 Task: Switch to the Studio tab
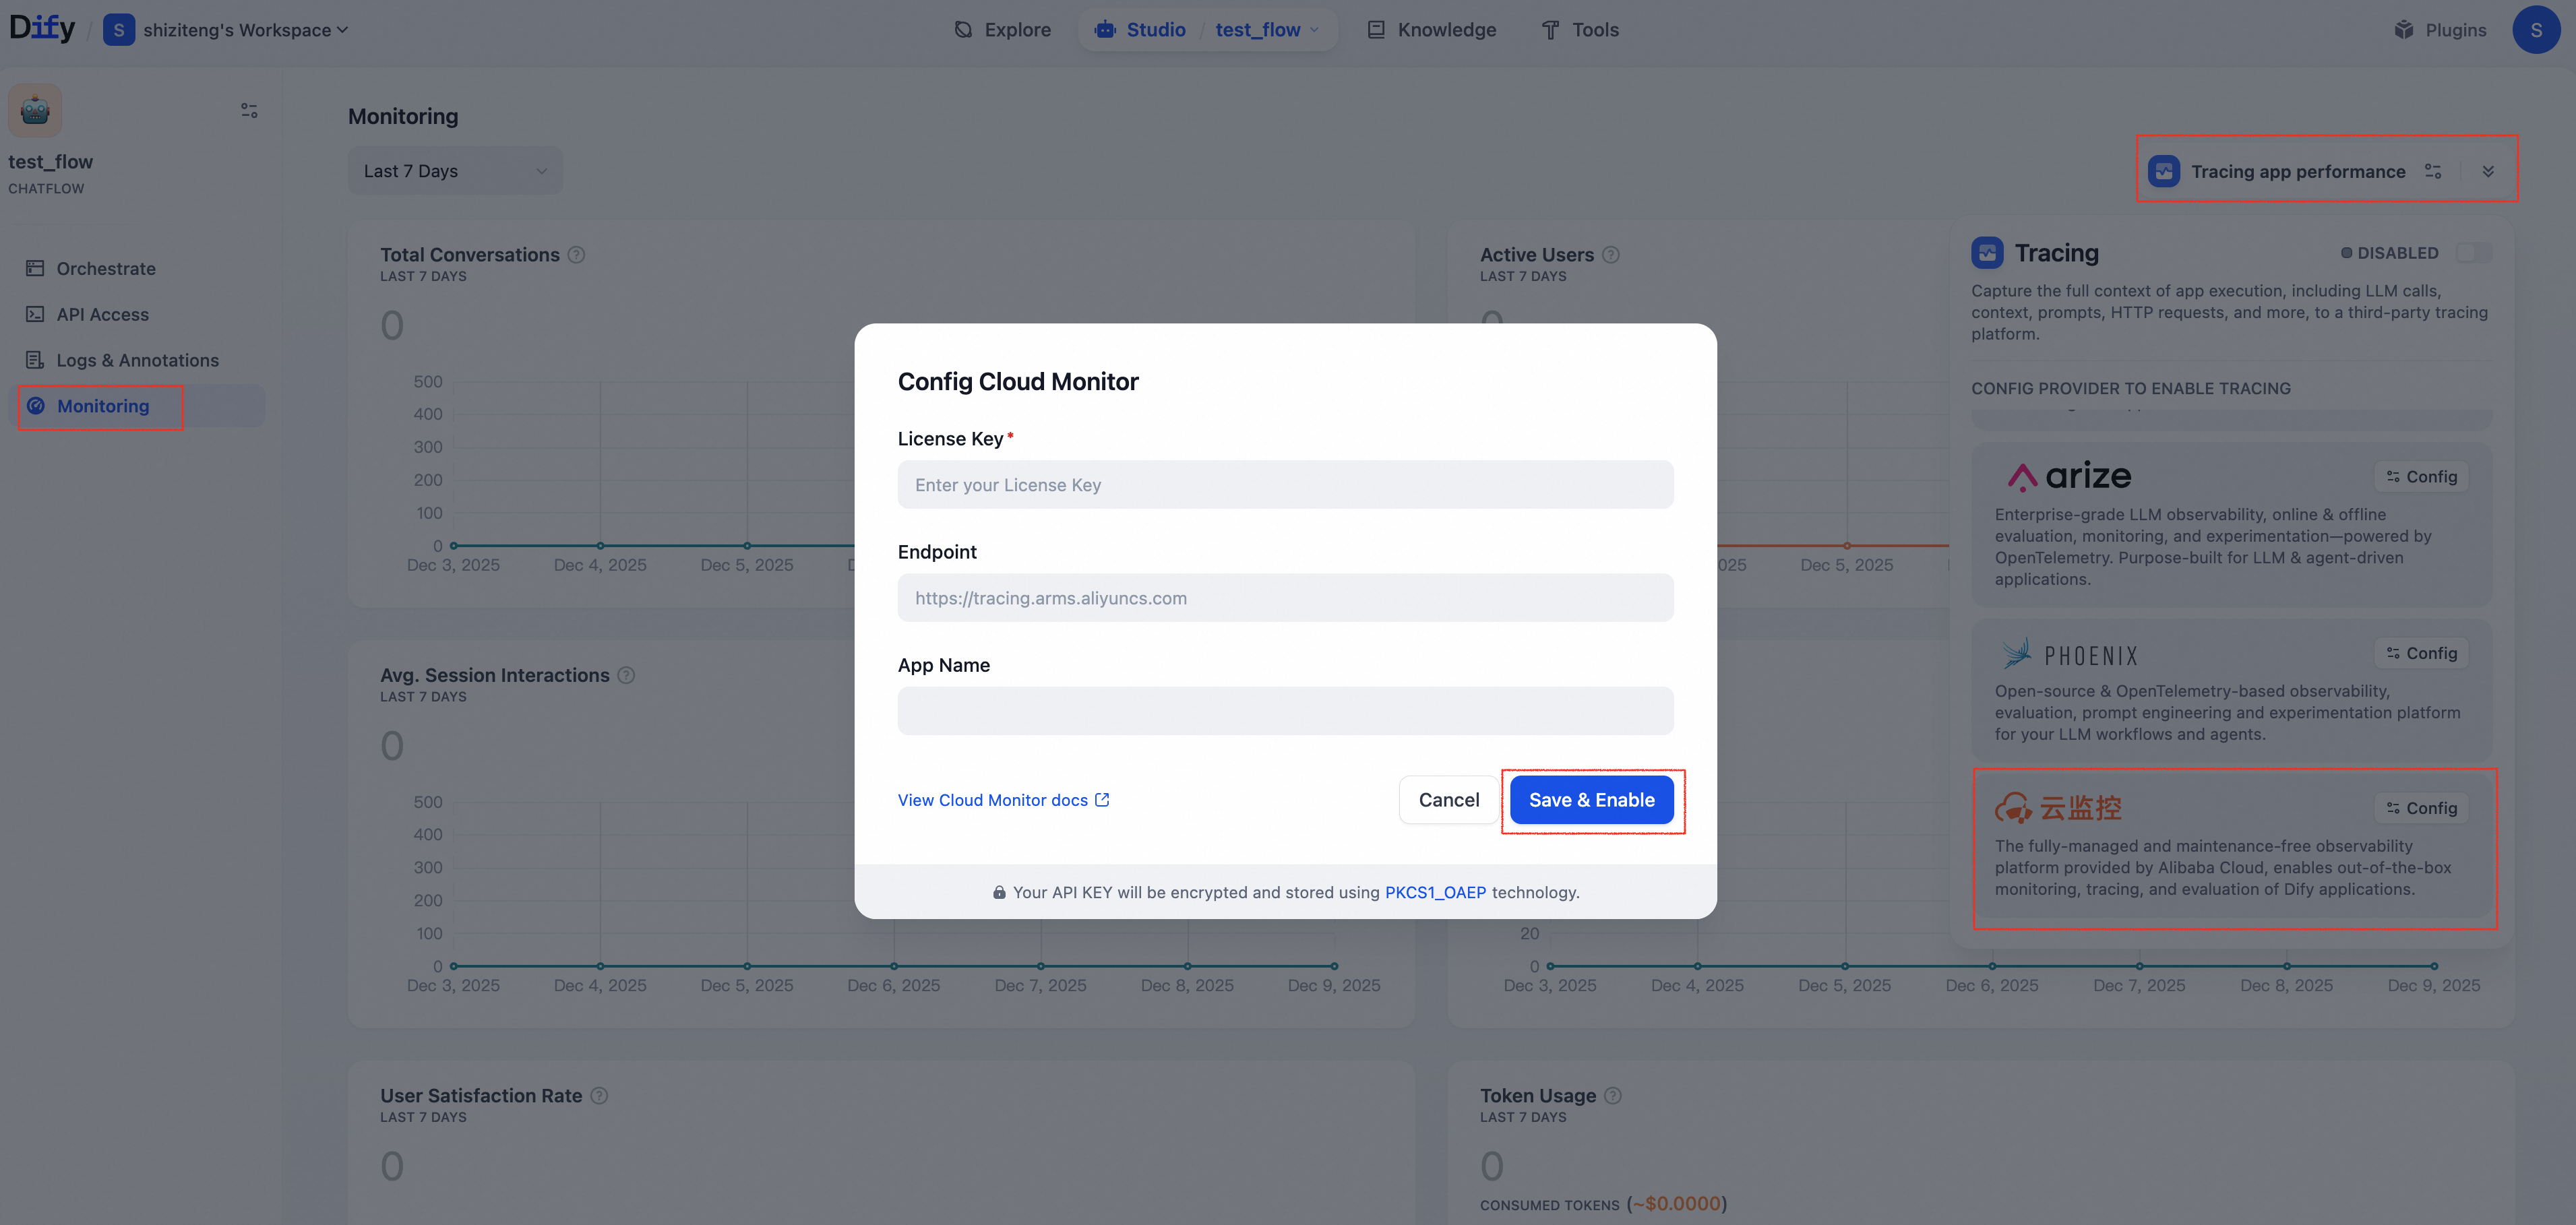1140,30
